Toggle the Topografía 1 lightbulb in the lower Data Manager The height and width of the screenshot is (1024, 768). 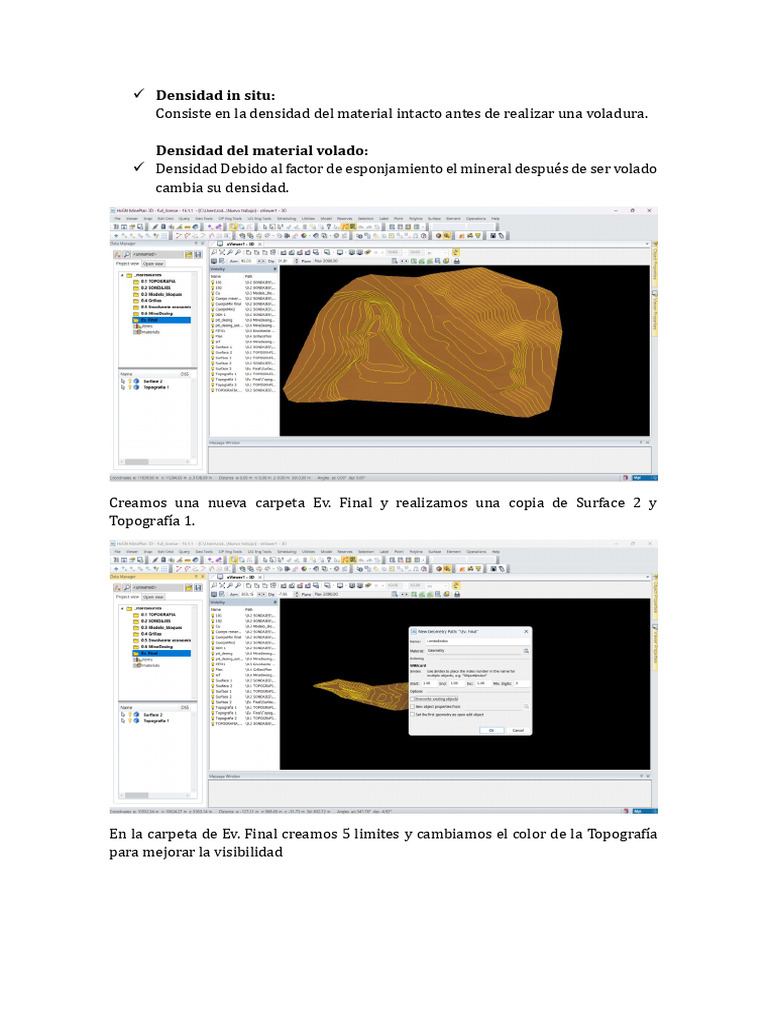[129, 720]
